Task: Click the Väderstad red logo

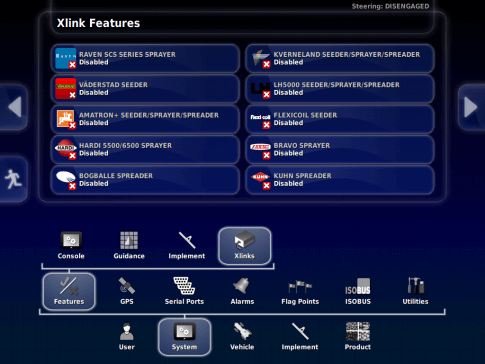Action: [66, 88]
